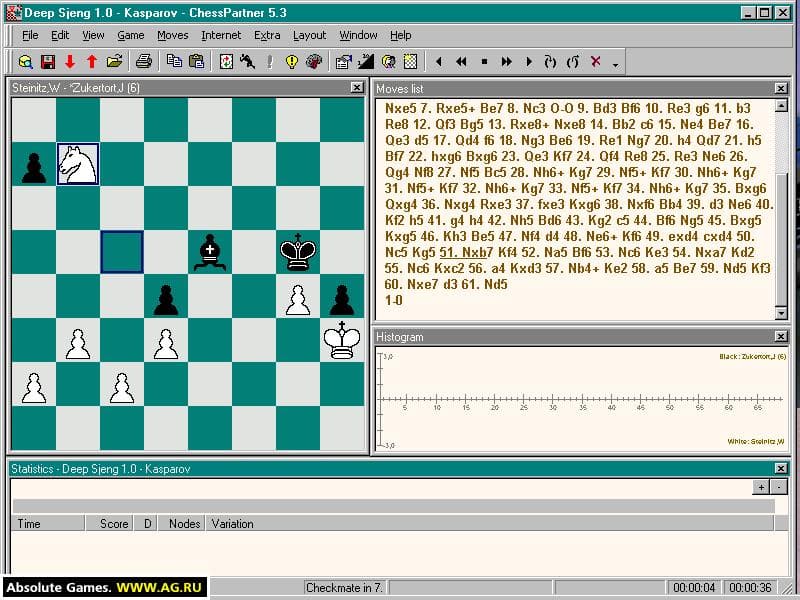Click the new game icon in toolbar
800x600 pixels.
[x=26, y=62]
